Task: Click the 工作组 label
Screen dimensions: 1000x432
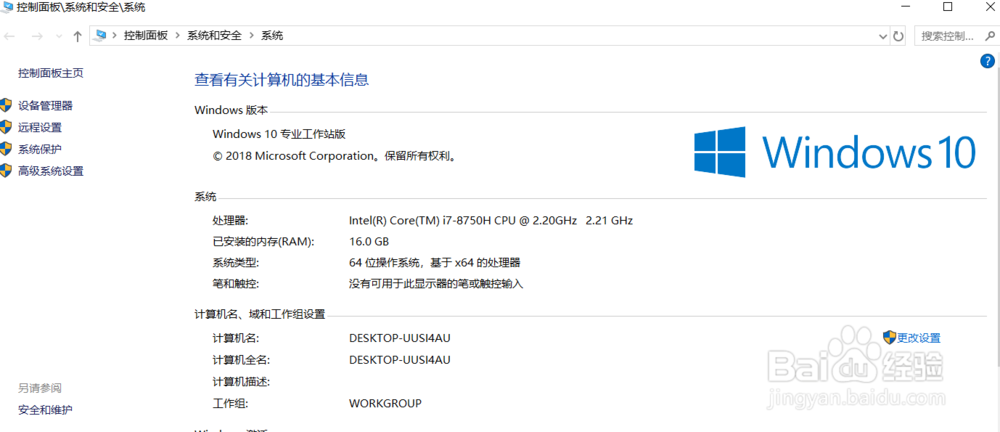Action: coord(230,403)
